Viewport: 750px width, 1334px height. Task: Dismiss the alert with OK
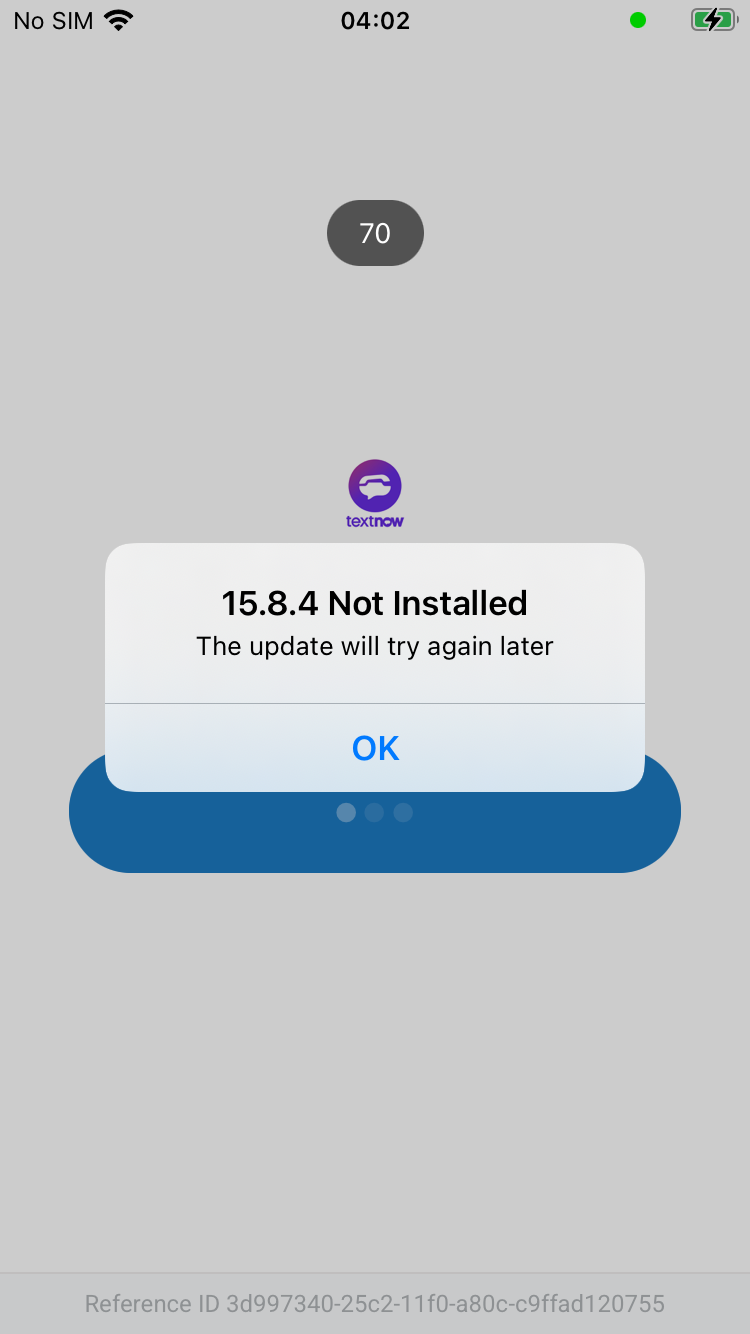(375, 748)
